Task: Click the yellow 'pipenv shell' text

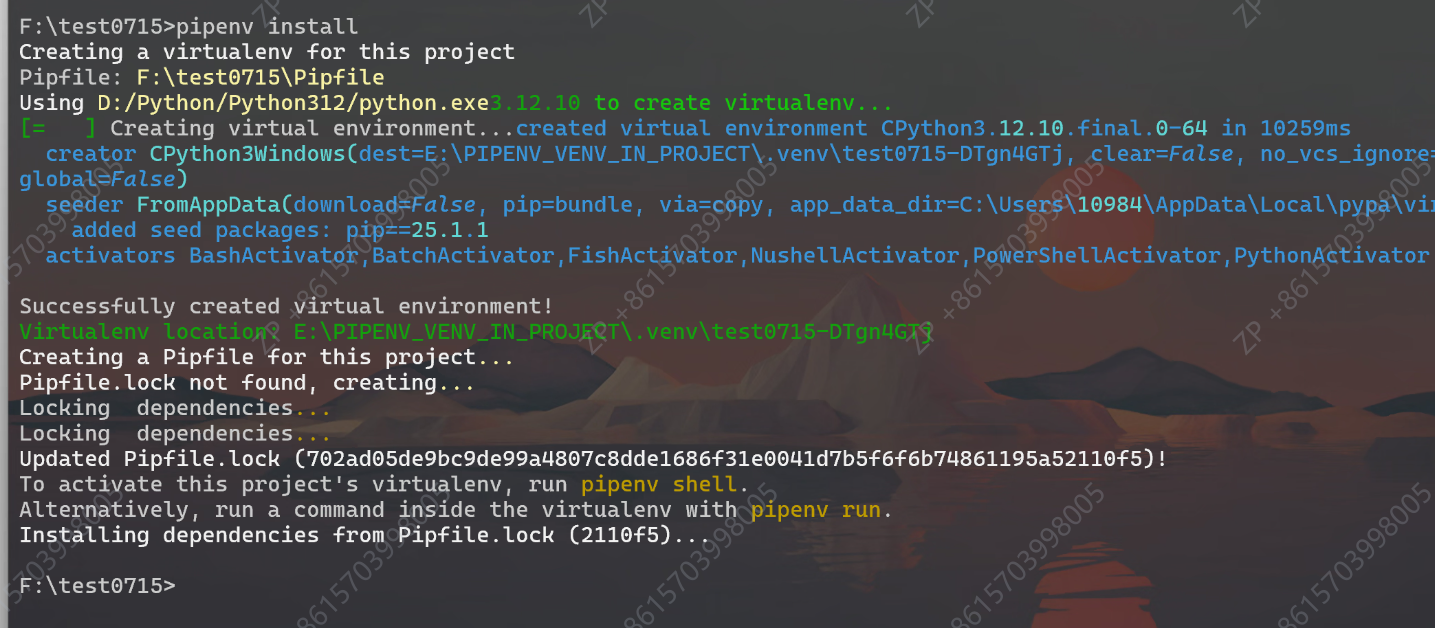Action: pyautogui.click(x=659, y=485)
